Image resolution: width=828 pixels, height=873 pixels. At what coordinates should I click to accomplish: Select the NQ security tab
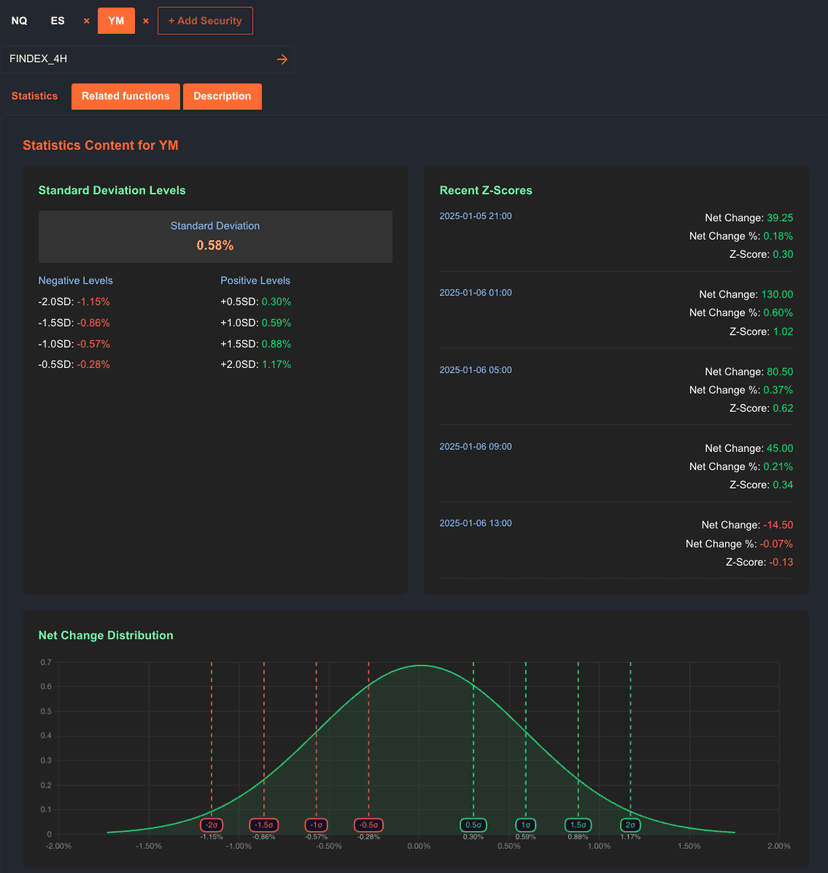[19, 20]
